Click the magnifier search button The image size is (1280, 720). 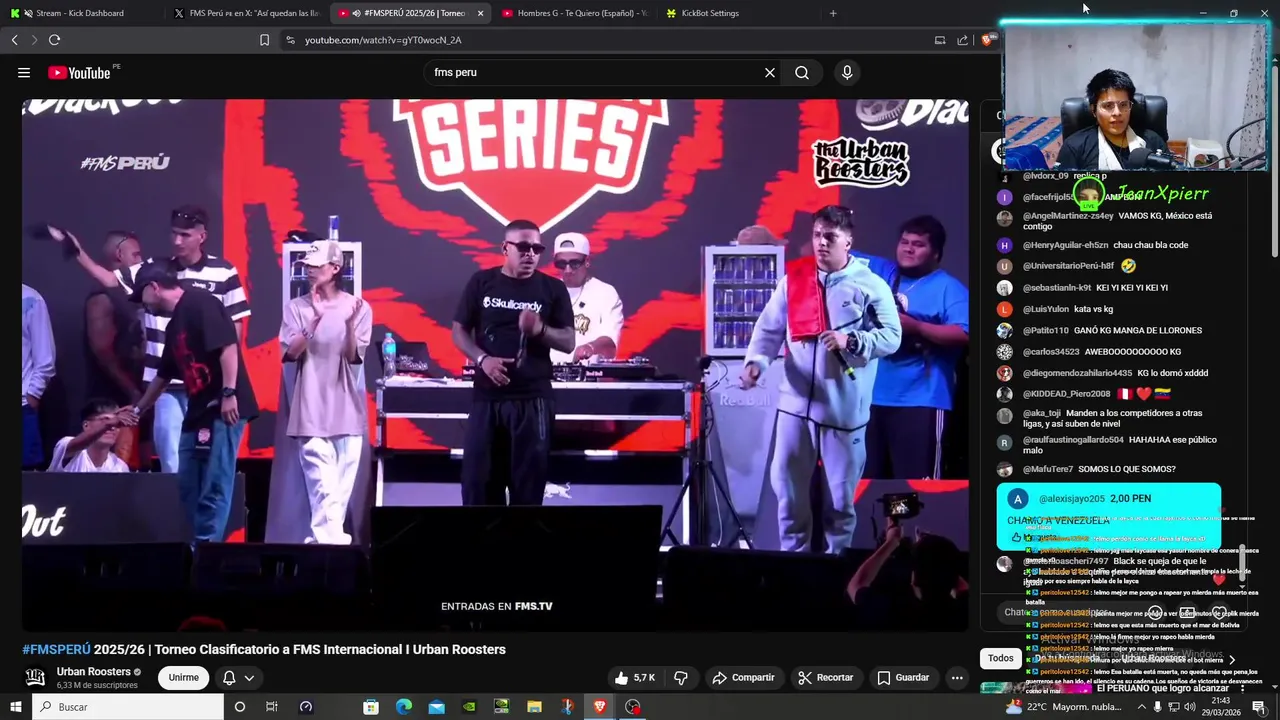click(x=802, y=72)
